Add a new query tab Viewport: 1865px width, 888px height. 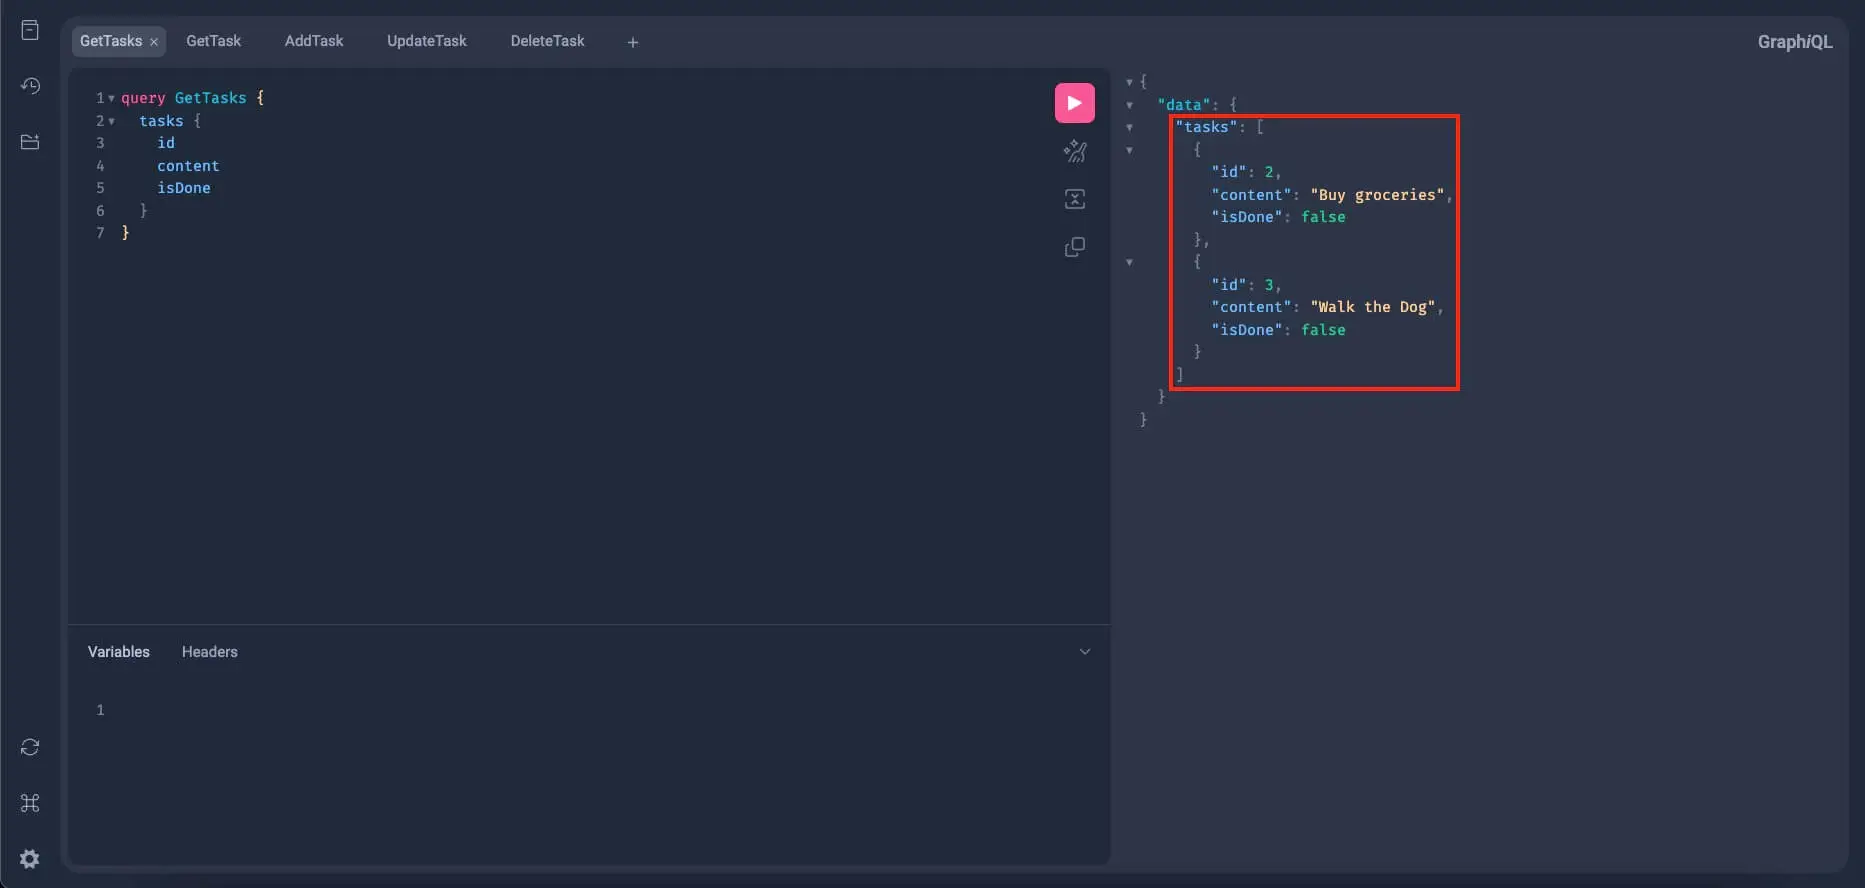pos(632,42)
